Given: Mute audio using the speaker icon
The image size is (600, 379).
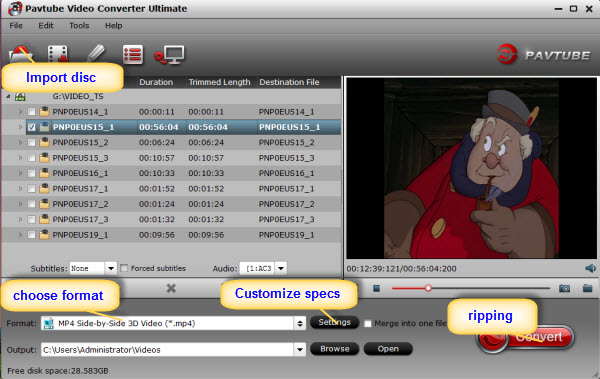Looking at the screenshot, I should coord(590,268).
